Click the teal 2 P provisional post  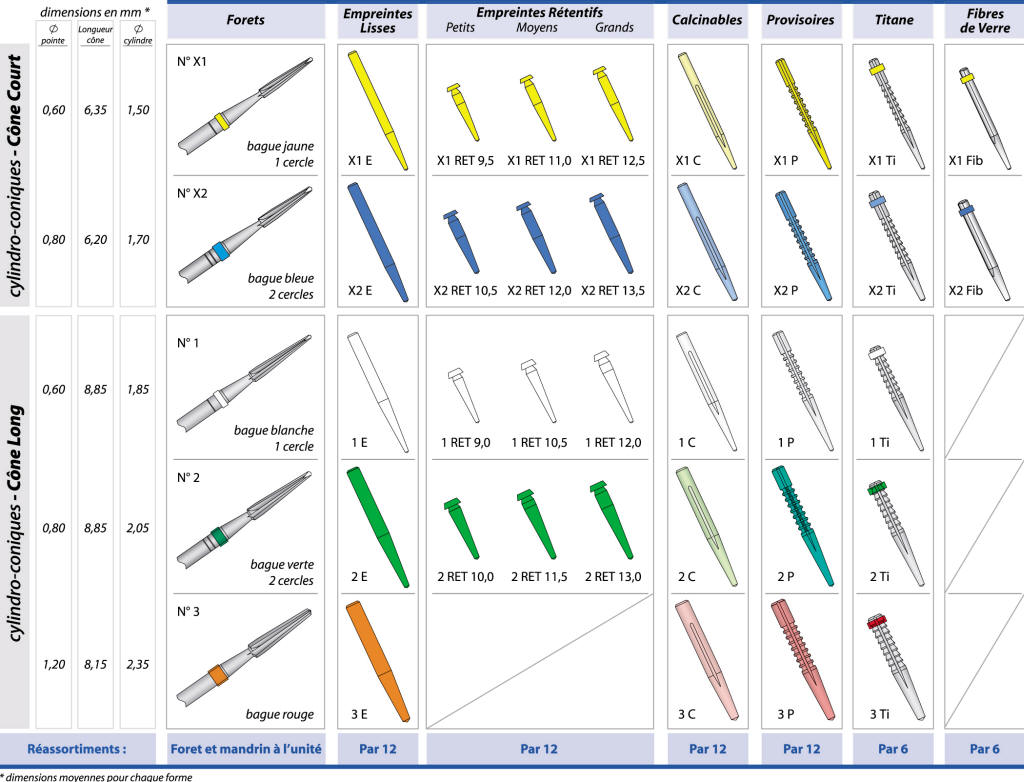point(801,526)
